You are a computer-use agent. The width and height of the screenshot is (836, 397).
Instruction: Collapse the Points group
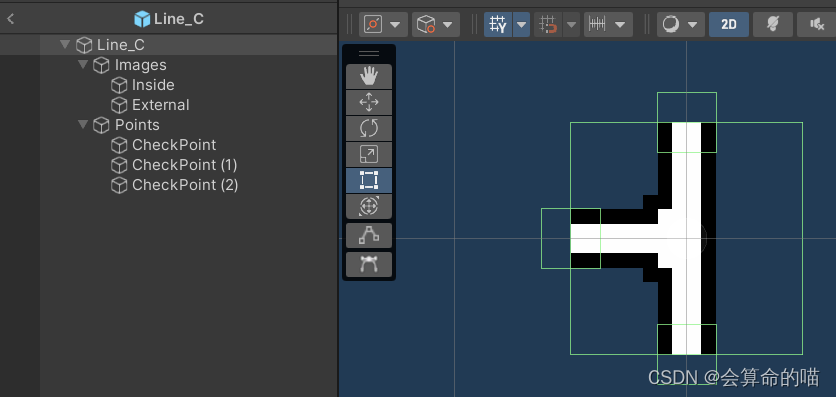point(83,125)
